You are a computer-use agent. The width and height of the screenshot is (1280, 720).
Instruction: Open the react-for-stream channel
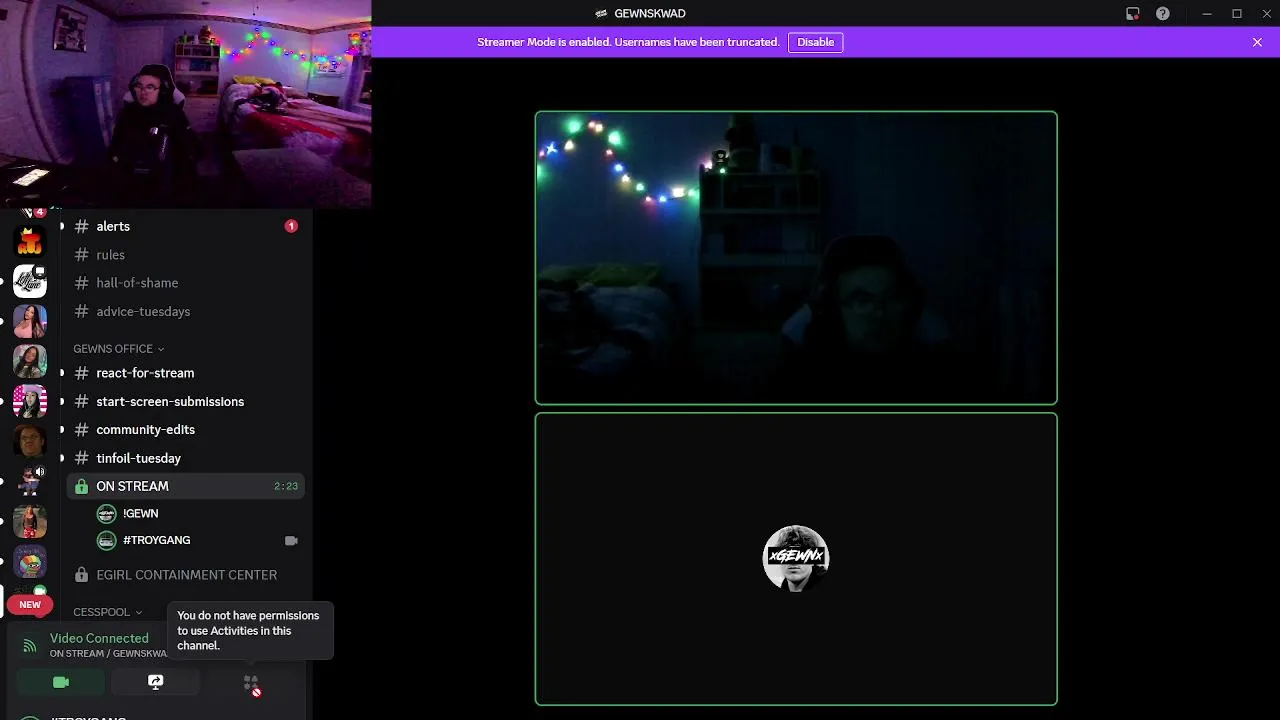pos(186,373)
